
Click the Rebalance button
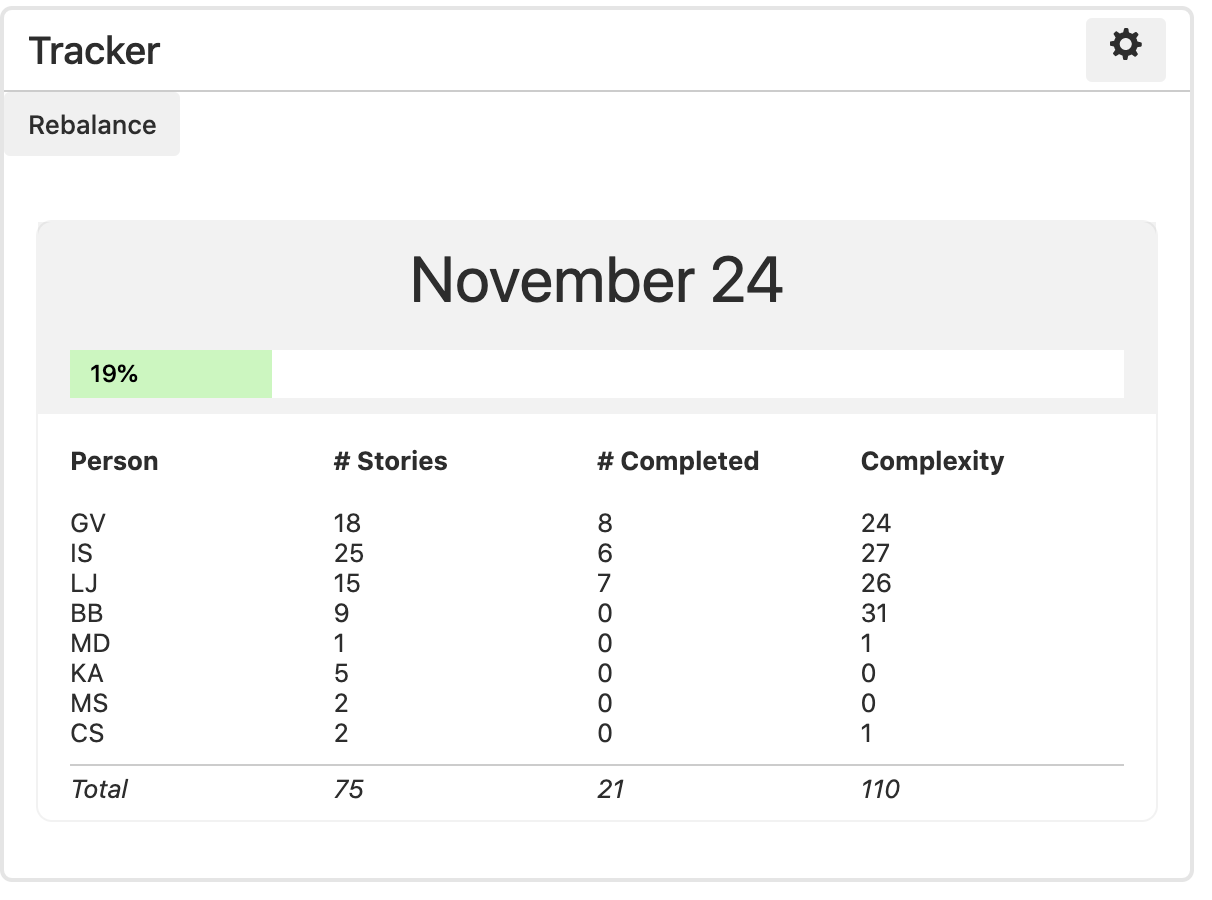click(x=93, y=124)
